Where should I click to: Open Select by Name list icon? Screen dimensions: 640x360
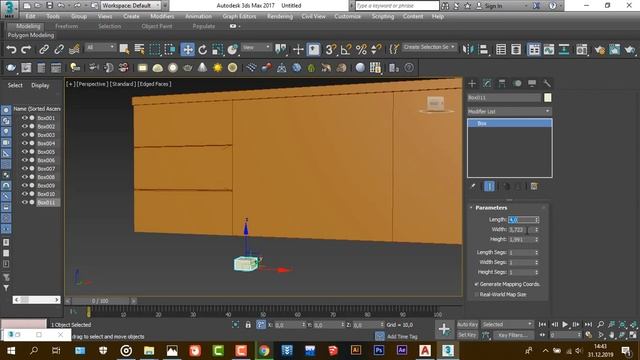point(140,49)
